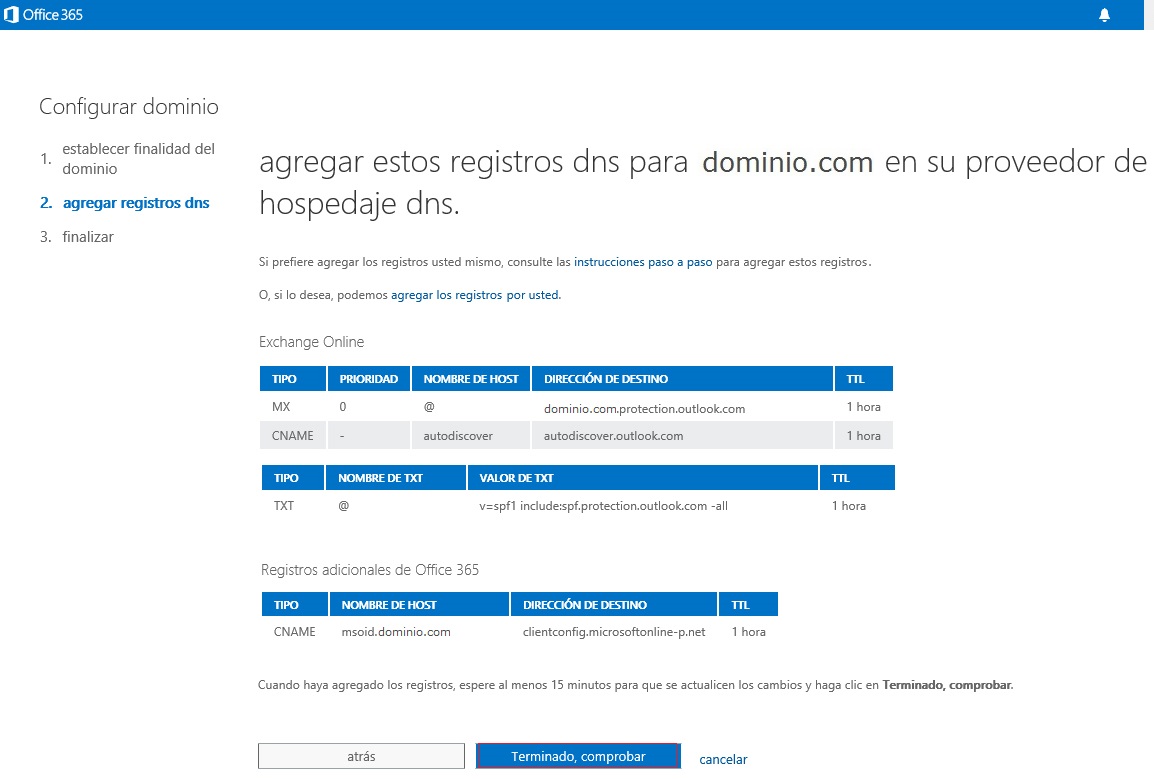Click agregar los registros por usted link
The width and height of the screenshot is (1154, 779).
click(475, 295)
